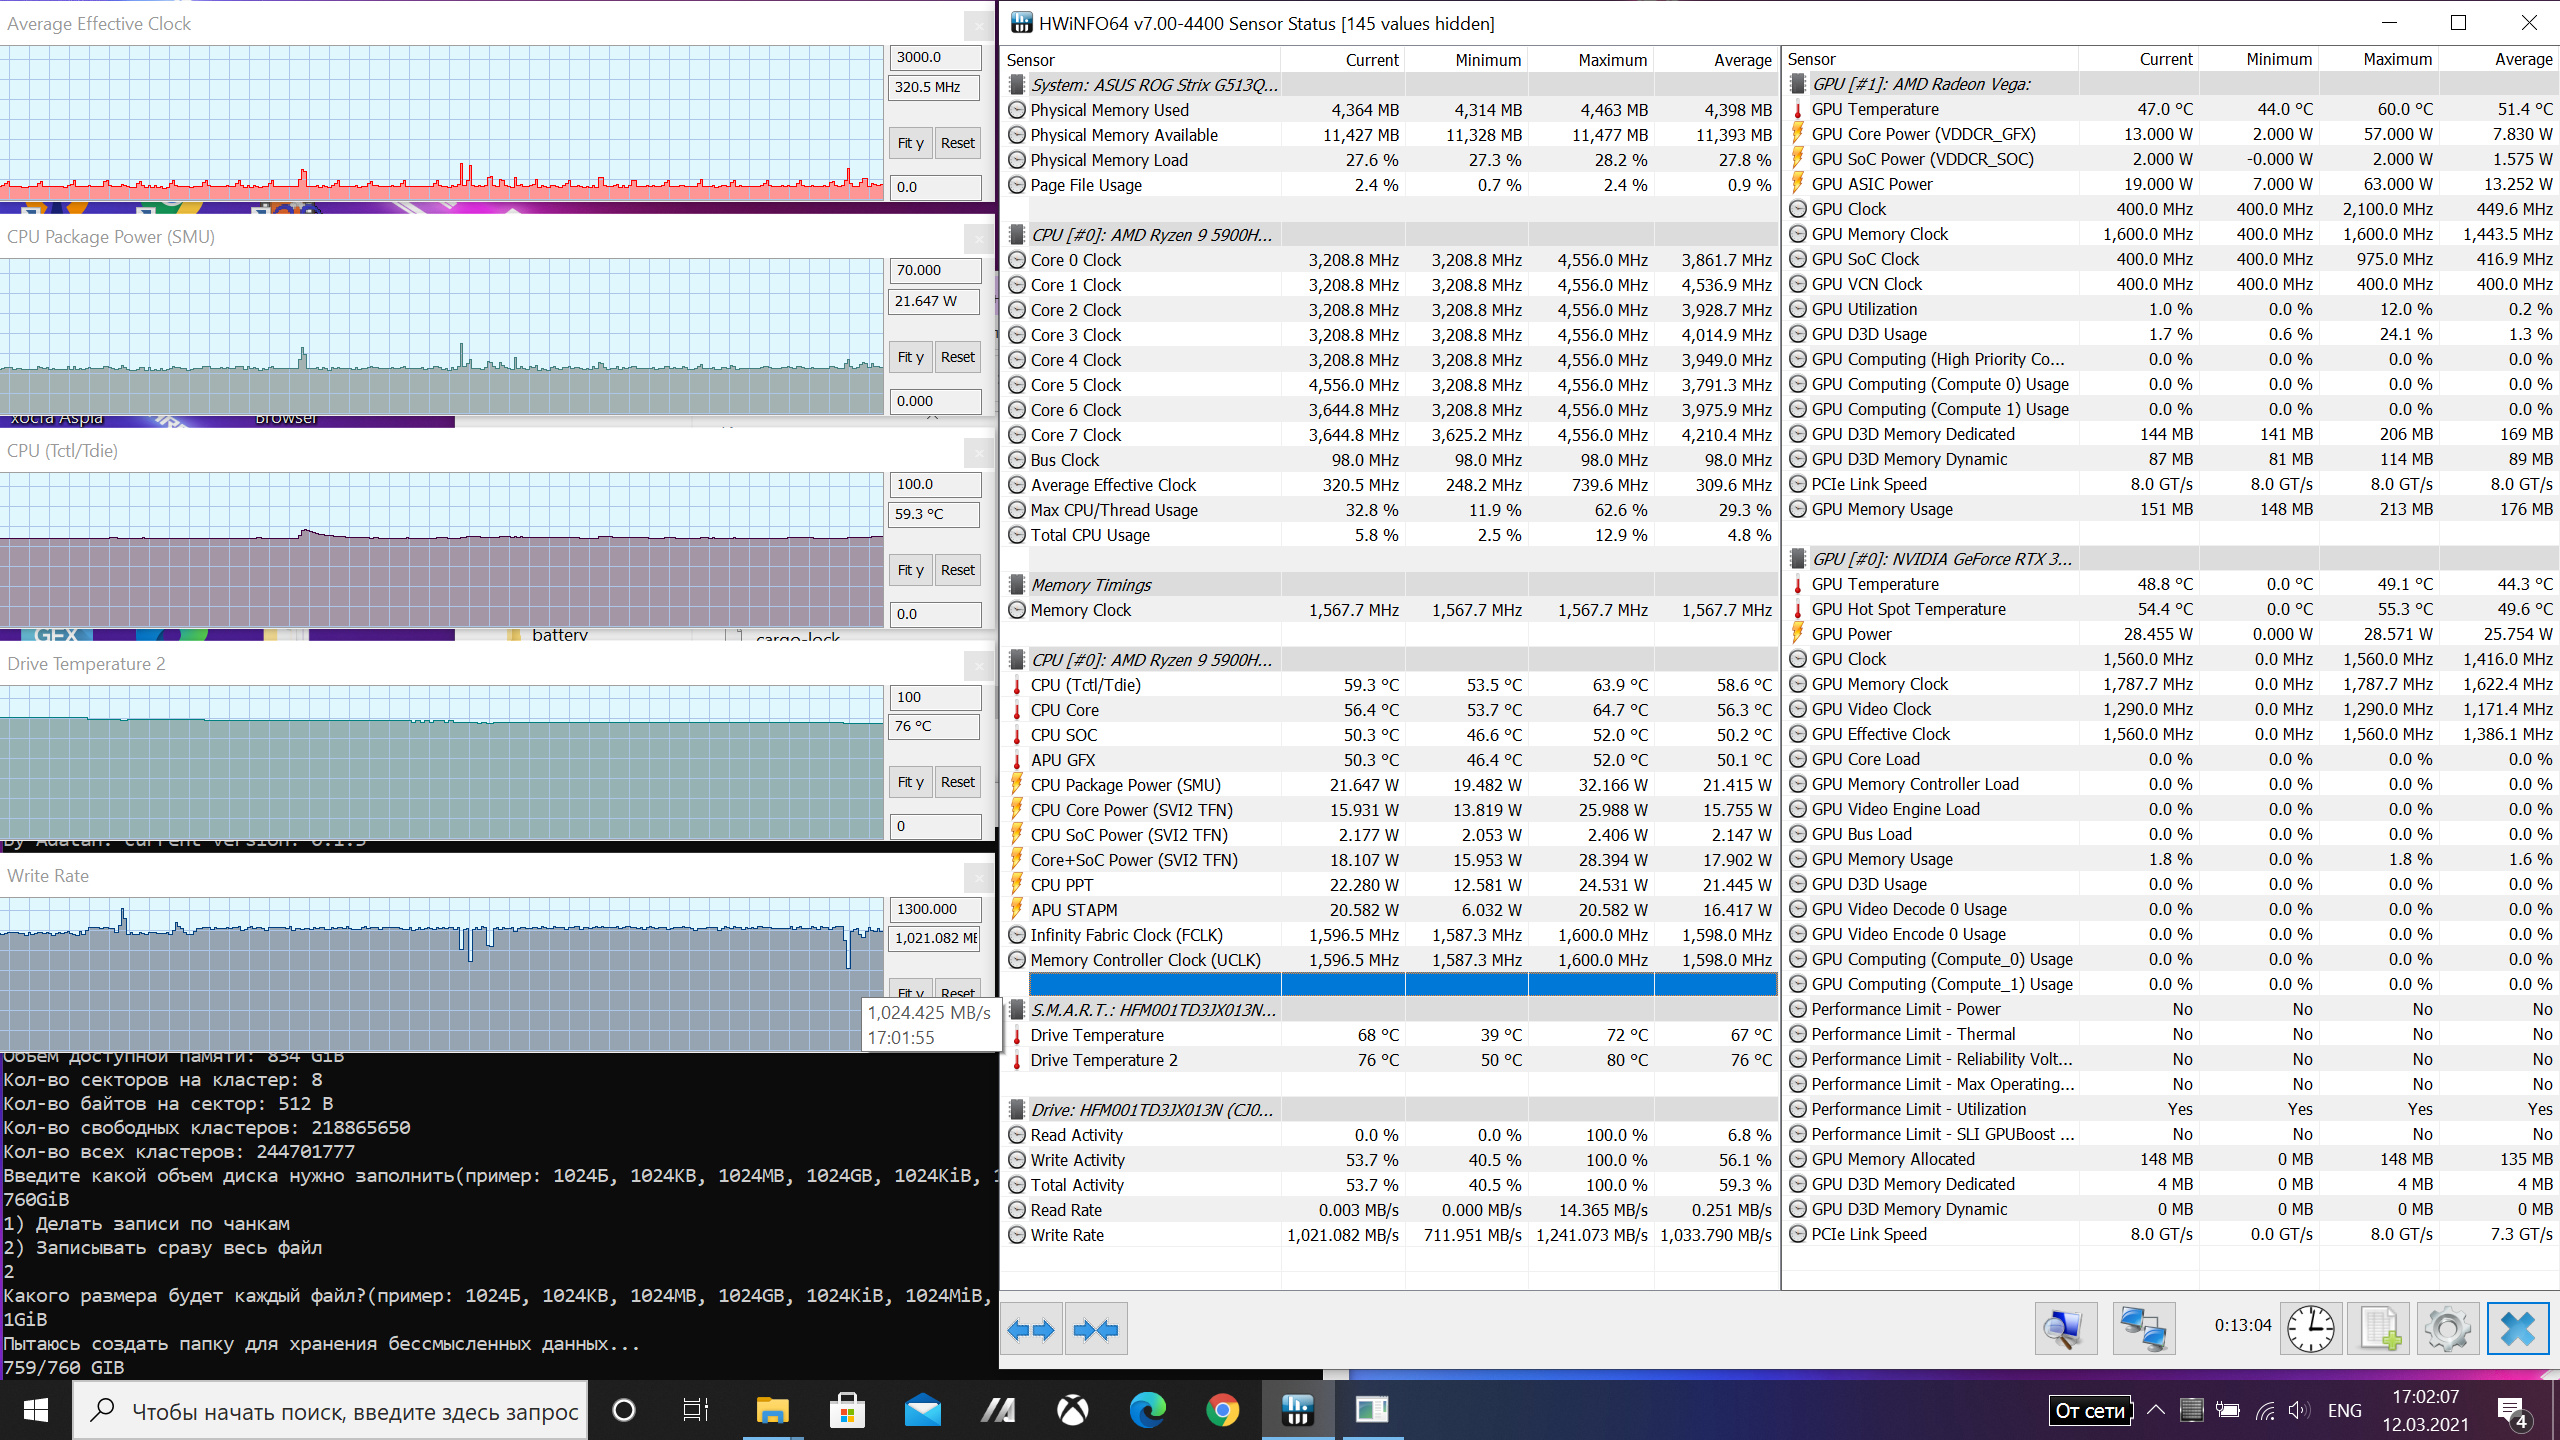Open Task View from the taskbar
The image size is (2560, 1440).
(x=695, y=1411)
